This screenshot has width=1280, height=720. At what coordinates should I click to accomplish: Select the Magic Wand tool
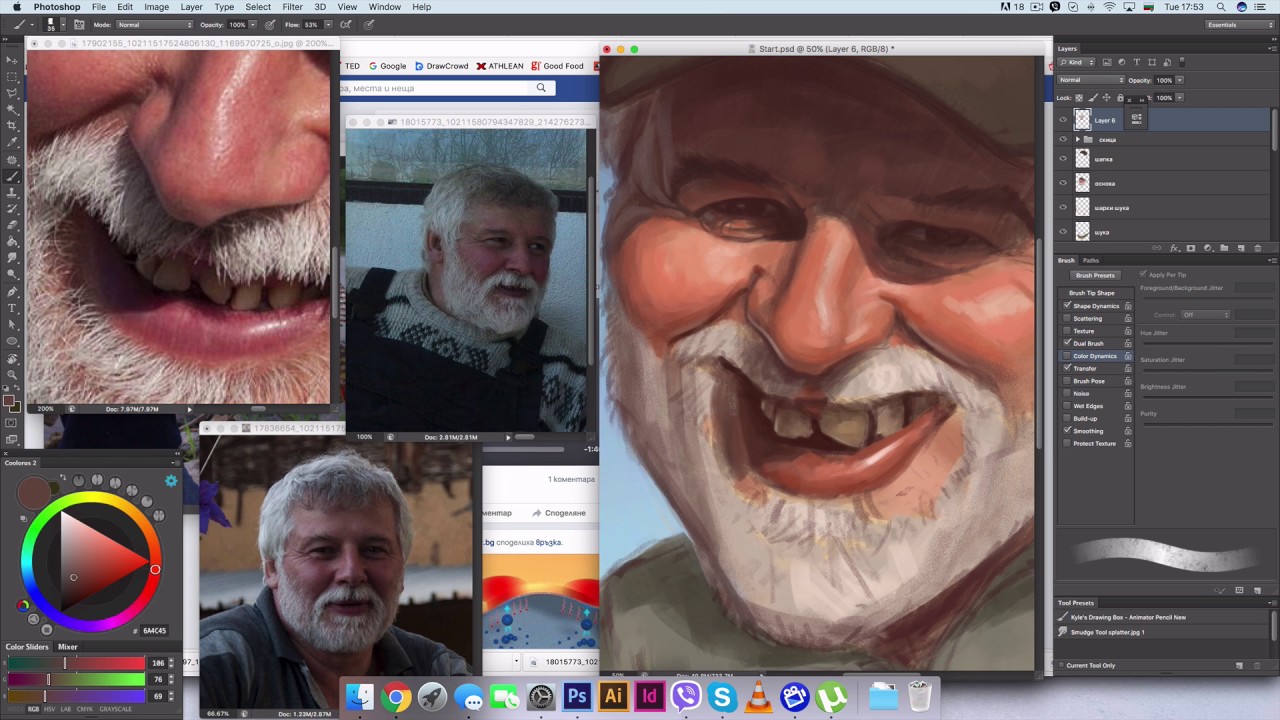pyautogui.click(x=12, y=109)
